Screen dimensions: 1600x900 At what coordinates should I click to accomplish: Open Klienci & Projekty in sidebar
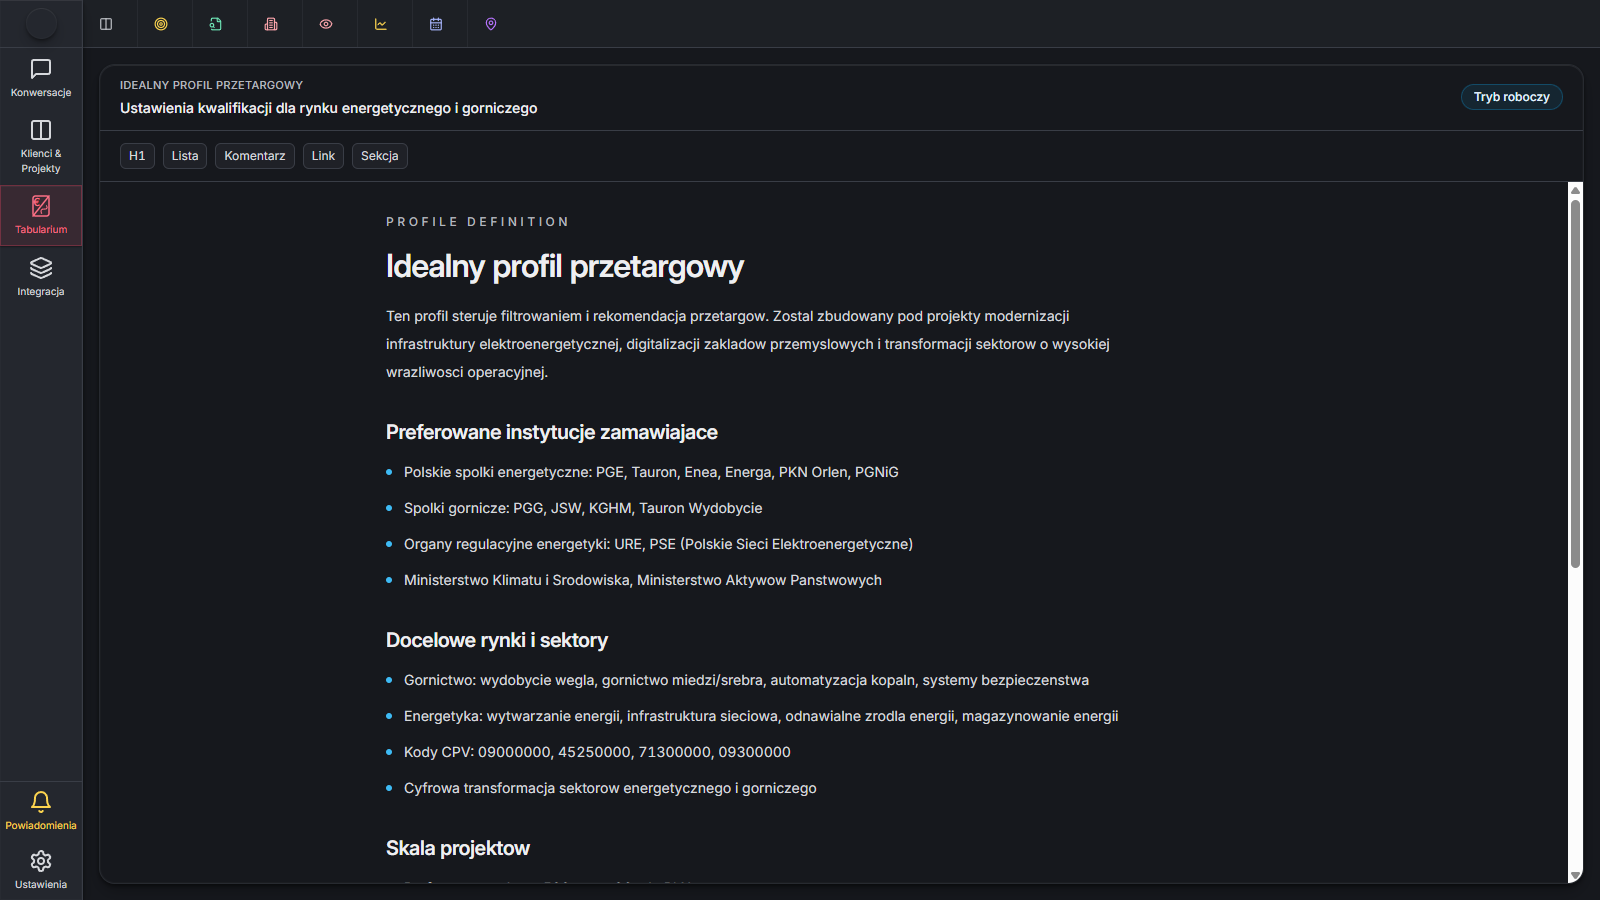point(41,146)
